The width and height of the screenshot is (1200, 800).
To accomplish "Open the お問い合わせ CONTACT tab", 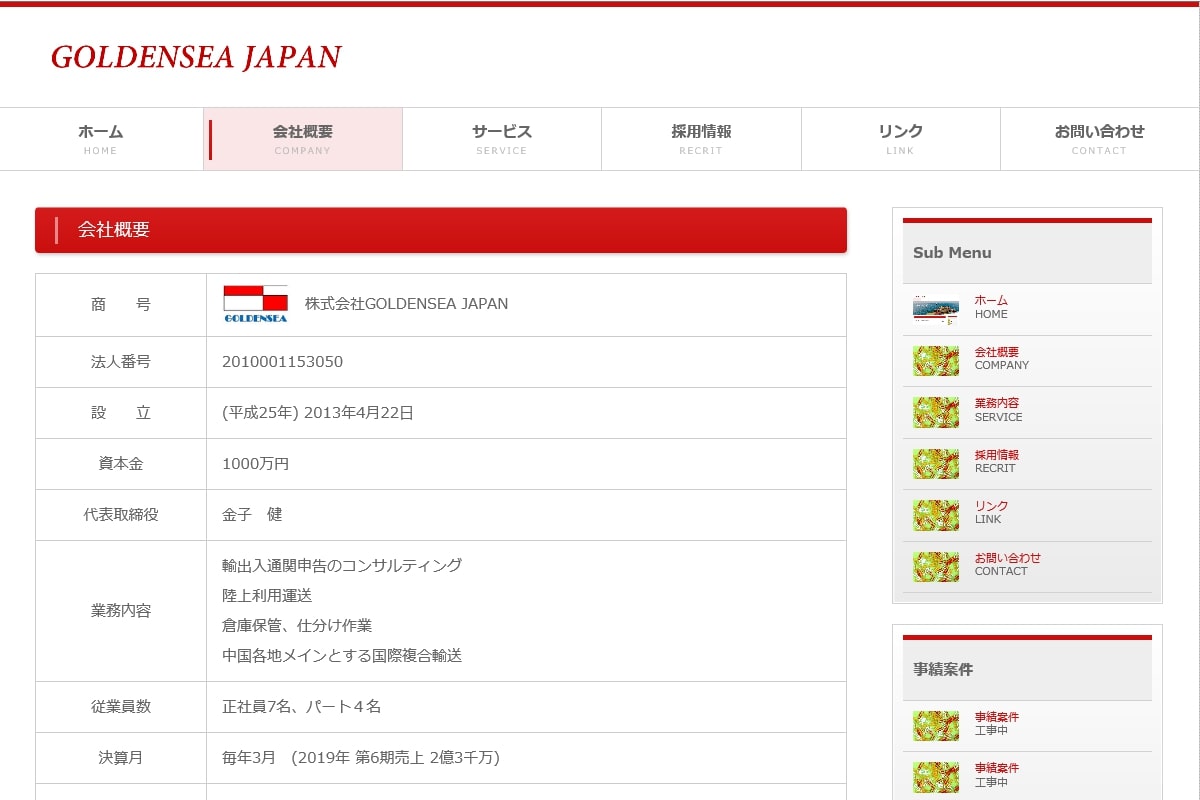I will click(x=1099, y=139).
